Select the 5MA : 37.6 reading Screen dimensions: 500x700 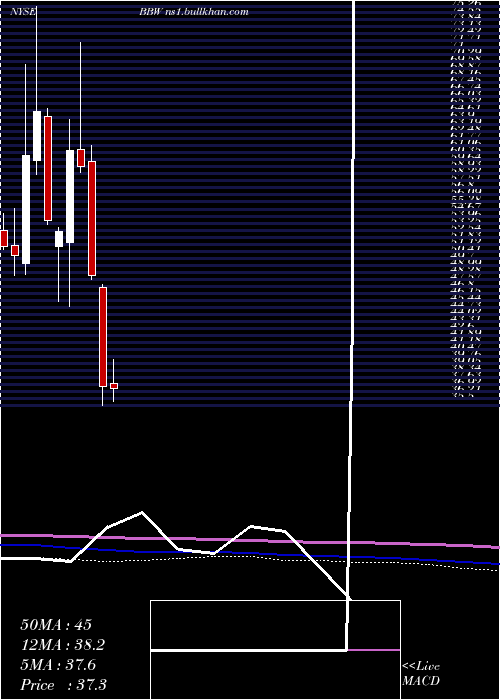(58, 665)
